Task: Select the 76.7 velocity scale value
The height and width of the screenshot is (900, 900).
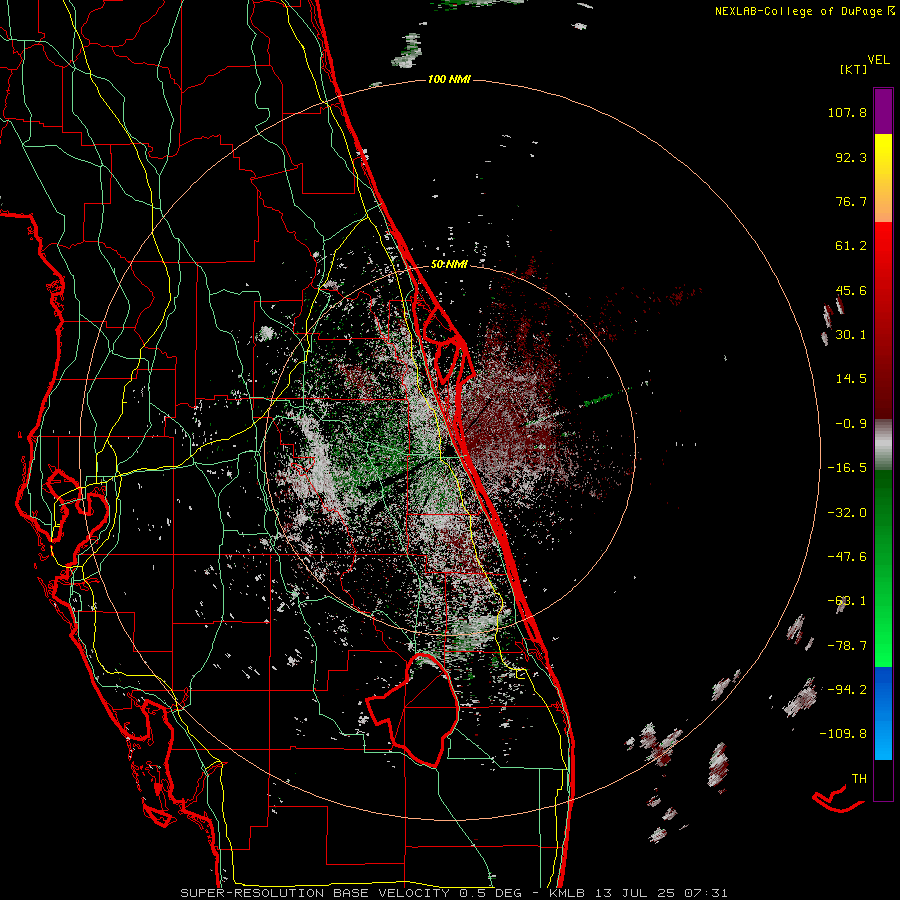Action: (x=851, y=201)
